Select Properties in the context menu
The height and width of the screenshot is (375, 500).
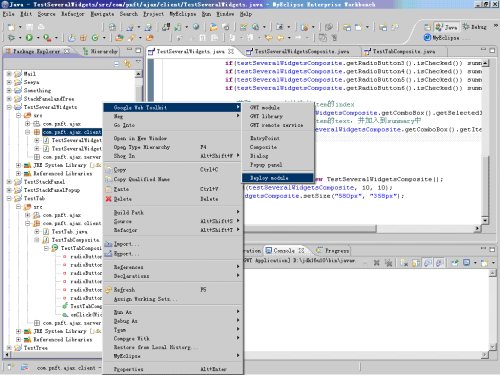click(x=173, y=369)
